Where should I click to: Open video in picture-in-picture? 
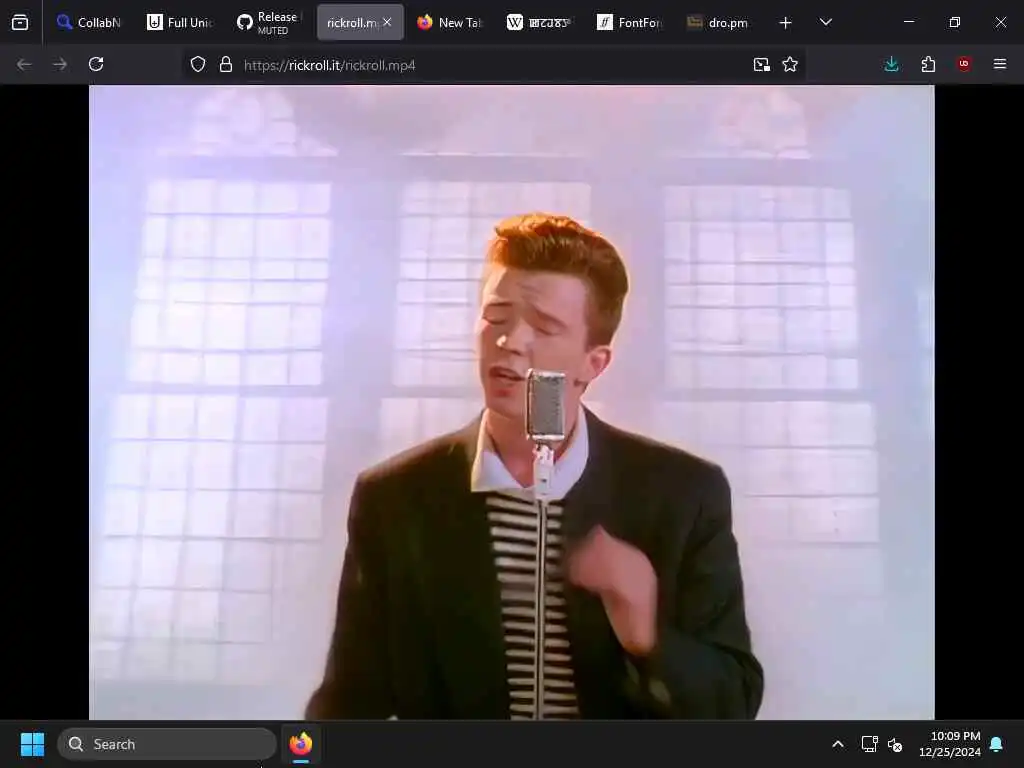click(x=761, y=64)
